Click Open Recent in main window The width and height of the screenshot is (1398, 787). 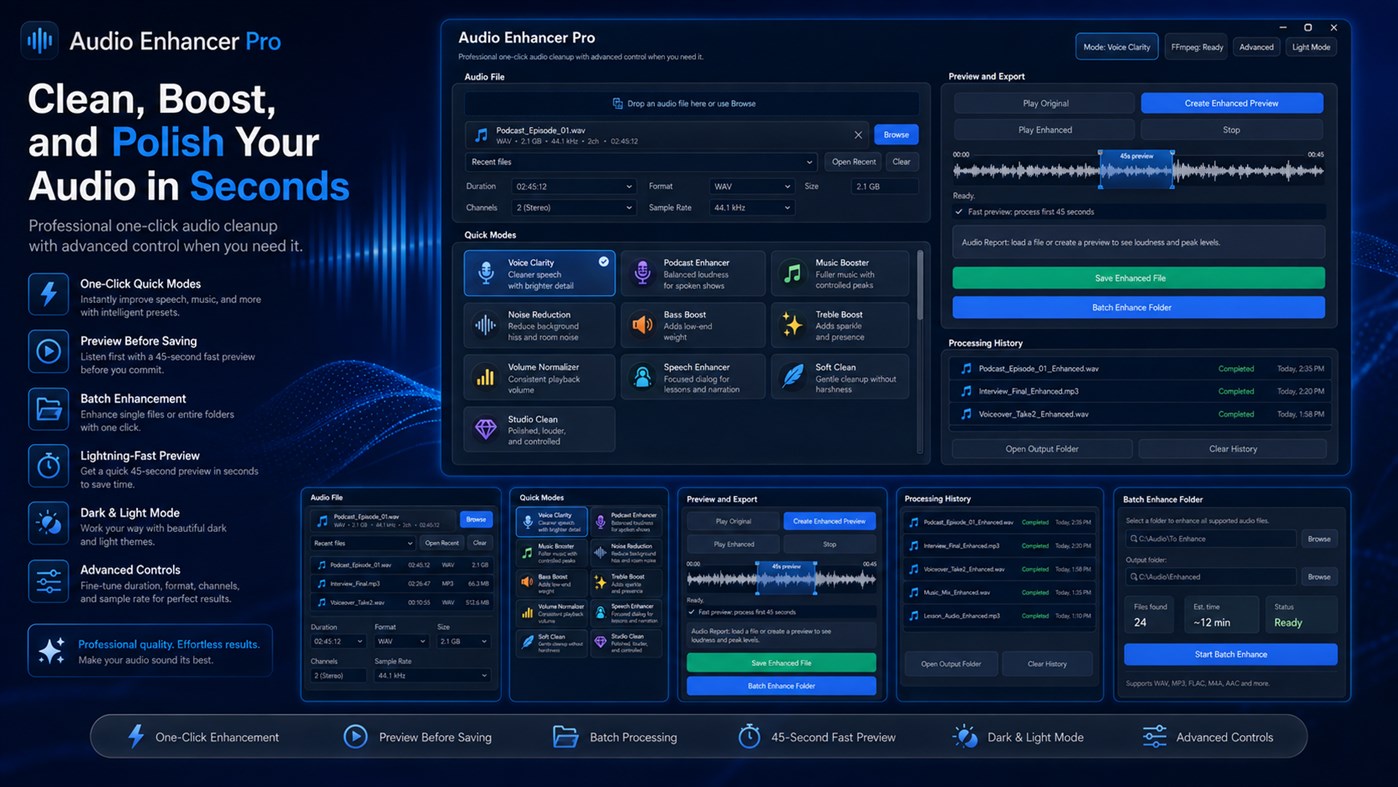click(x=853, y=162)
